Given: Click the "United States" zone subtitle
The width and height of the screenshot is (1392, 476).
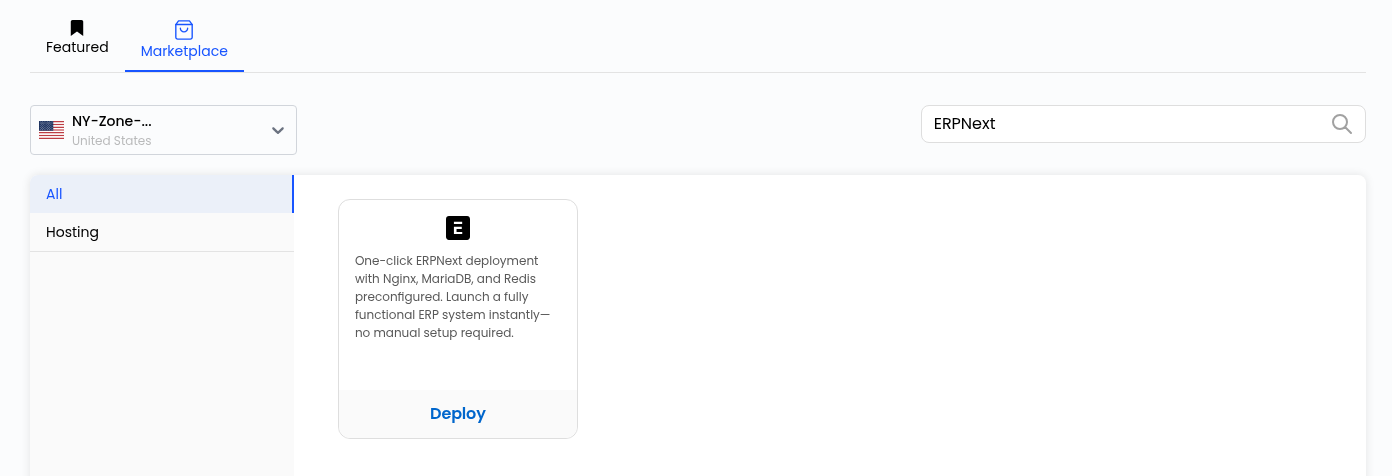Looking at the screenshot, I should (x=112, y=141).
